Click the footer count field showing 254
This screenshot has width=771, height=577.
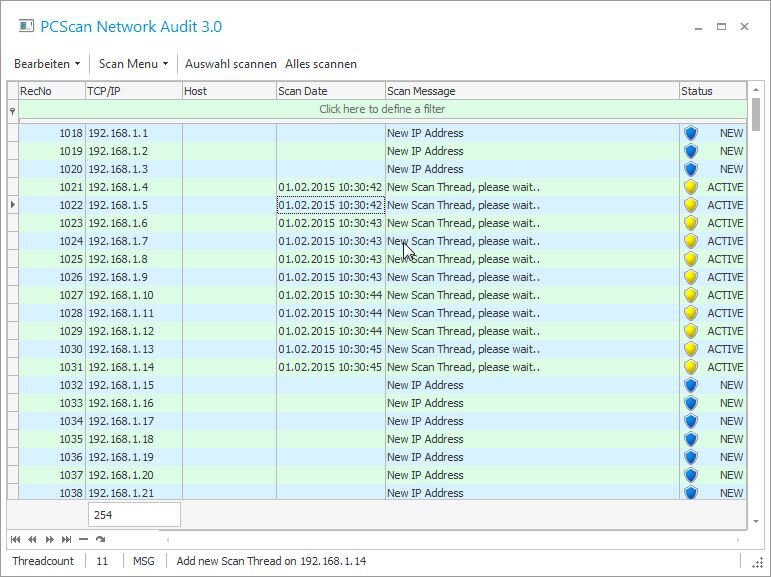[x=134, y=515]
